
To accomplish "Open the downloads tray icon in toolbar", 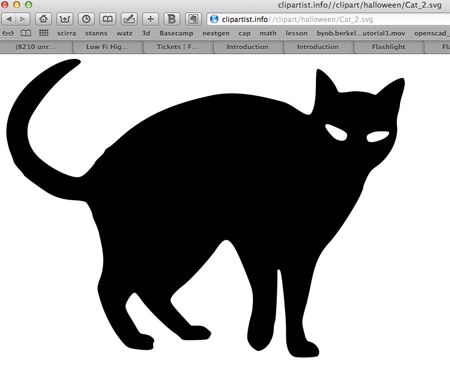I will click(x=65, y=19).
